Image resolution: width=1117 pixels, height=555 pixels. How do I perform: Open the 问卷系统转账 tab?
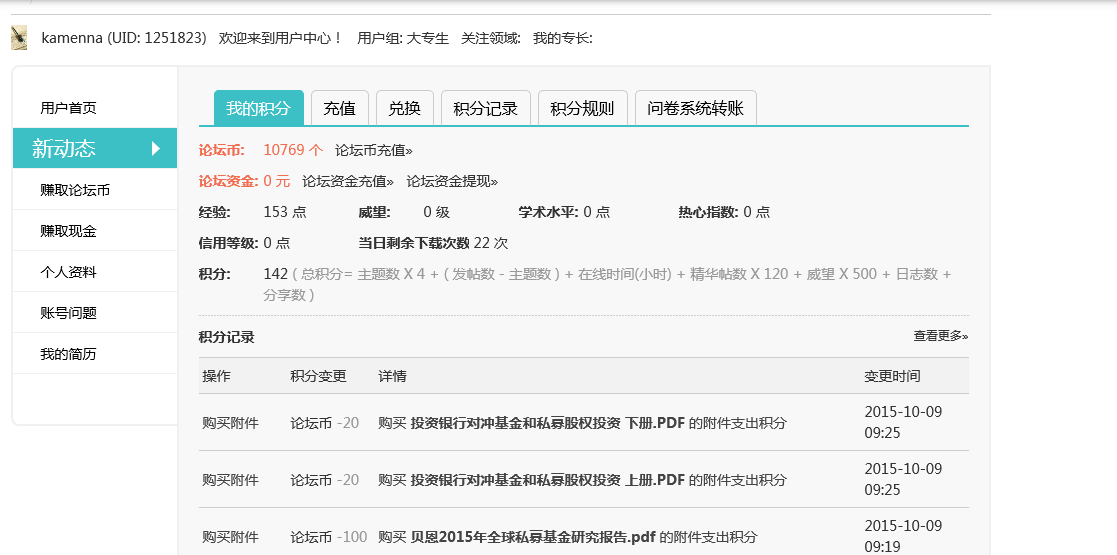click(696, 108)
